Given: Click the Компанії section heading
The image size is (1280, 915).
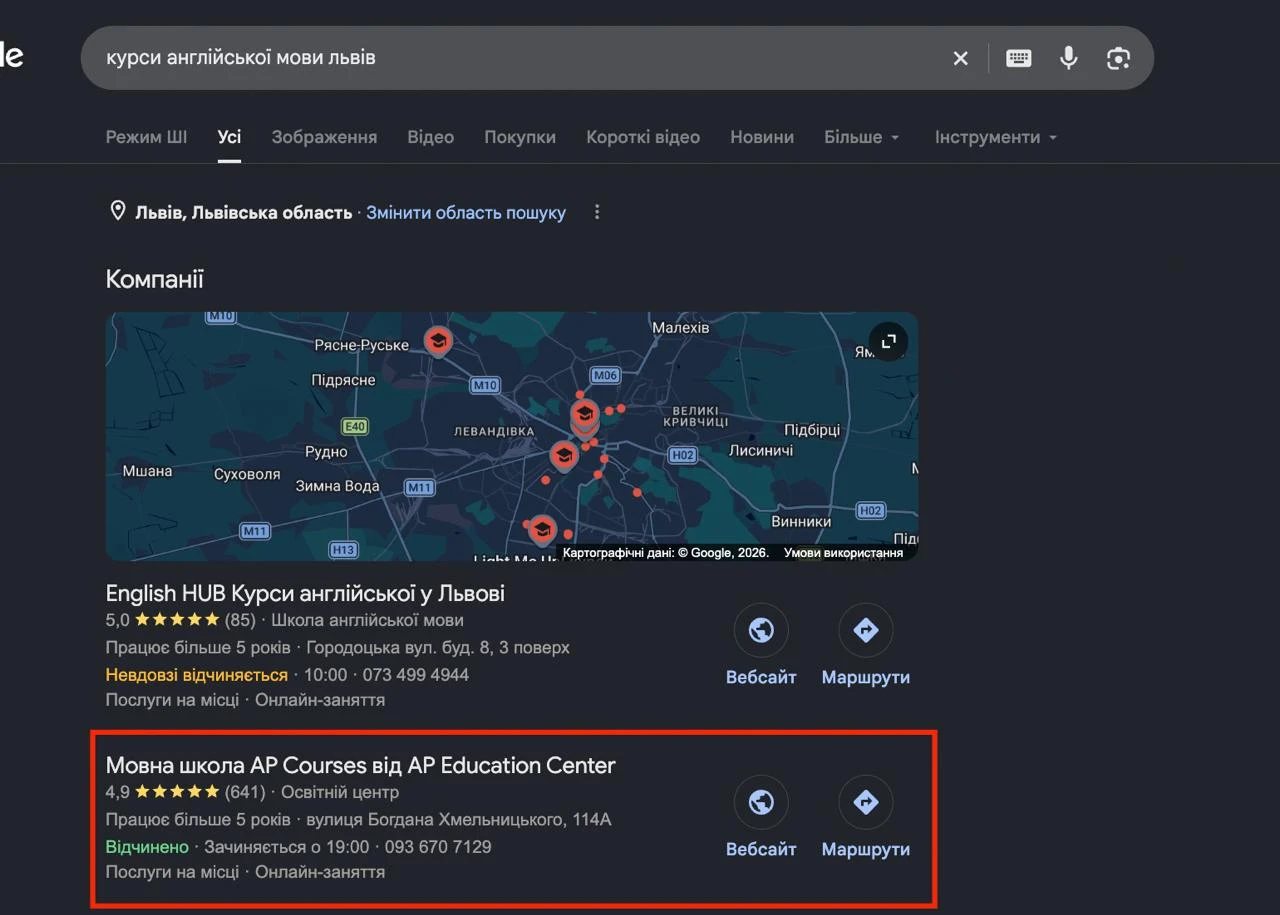Looking at the screenshot, I should pos(155,279).
